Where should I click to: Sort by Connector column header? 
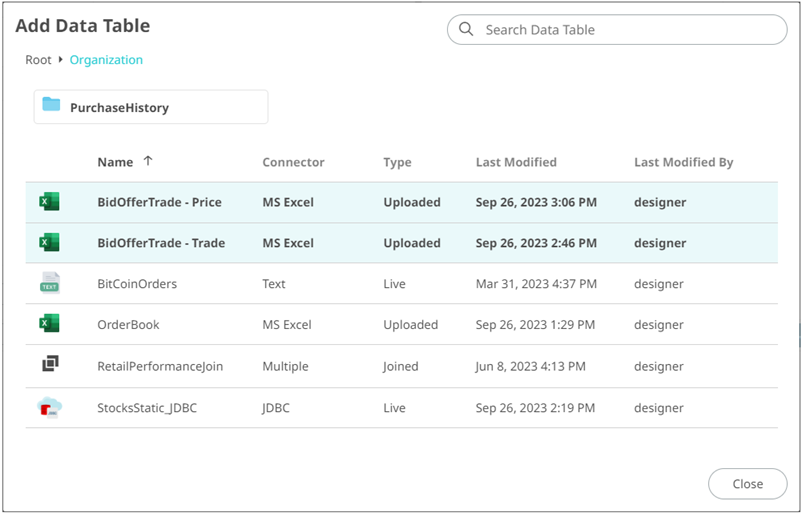(293, 162)
